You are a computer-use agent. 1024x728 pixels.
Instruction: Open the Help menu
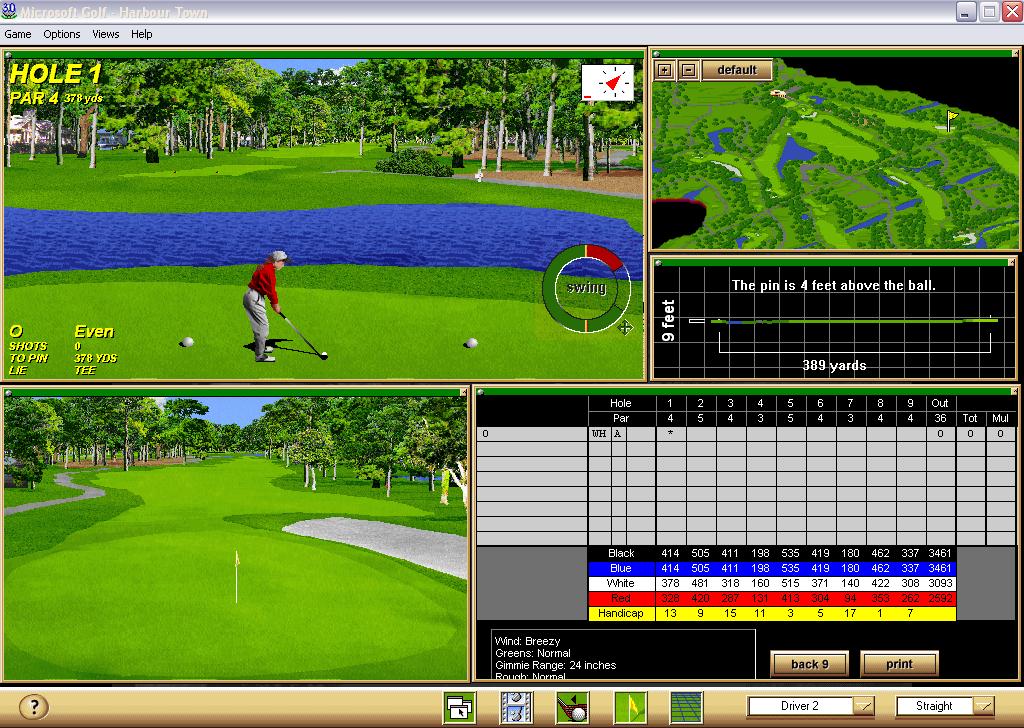pos(141,34)
